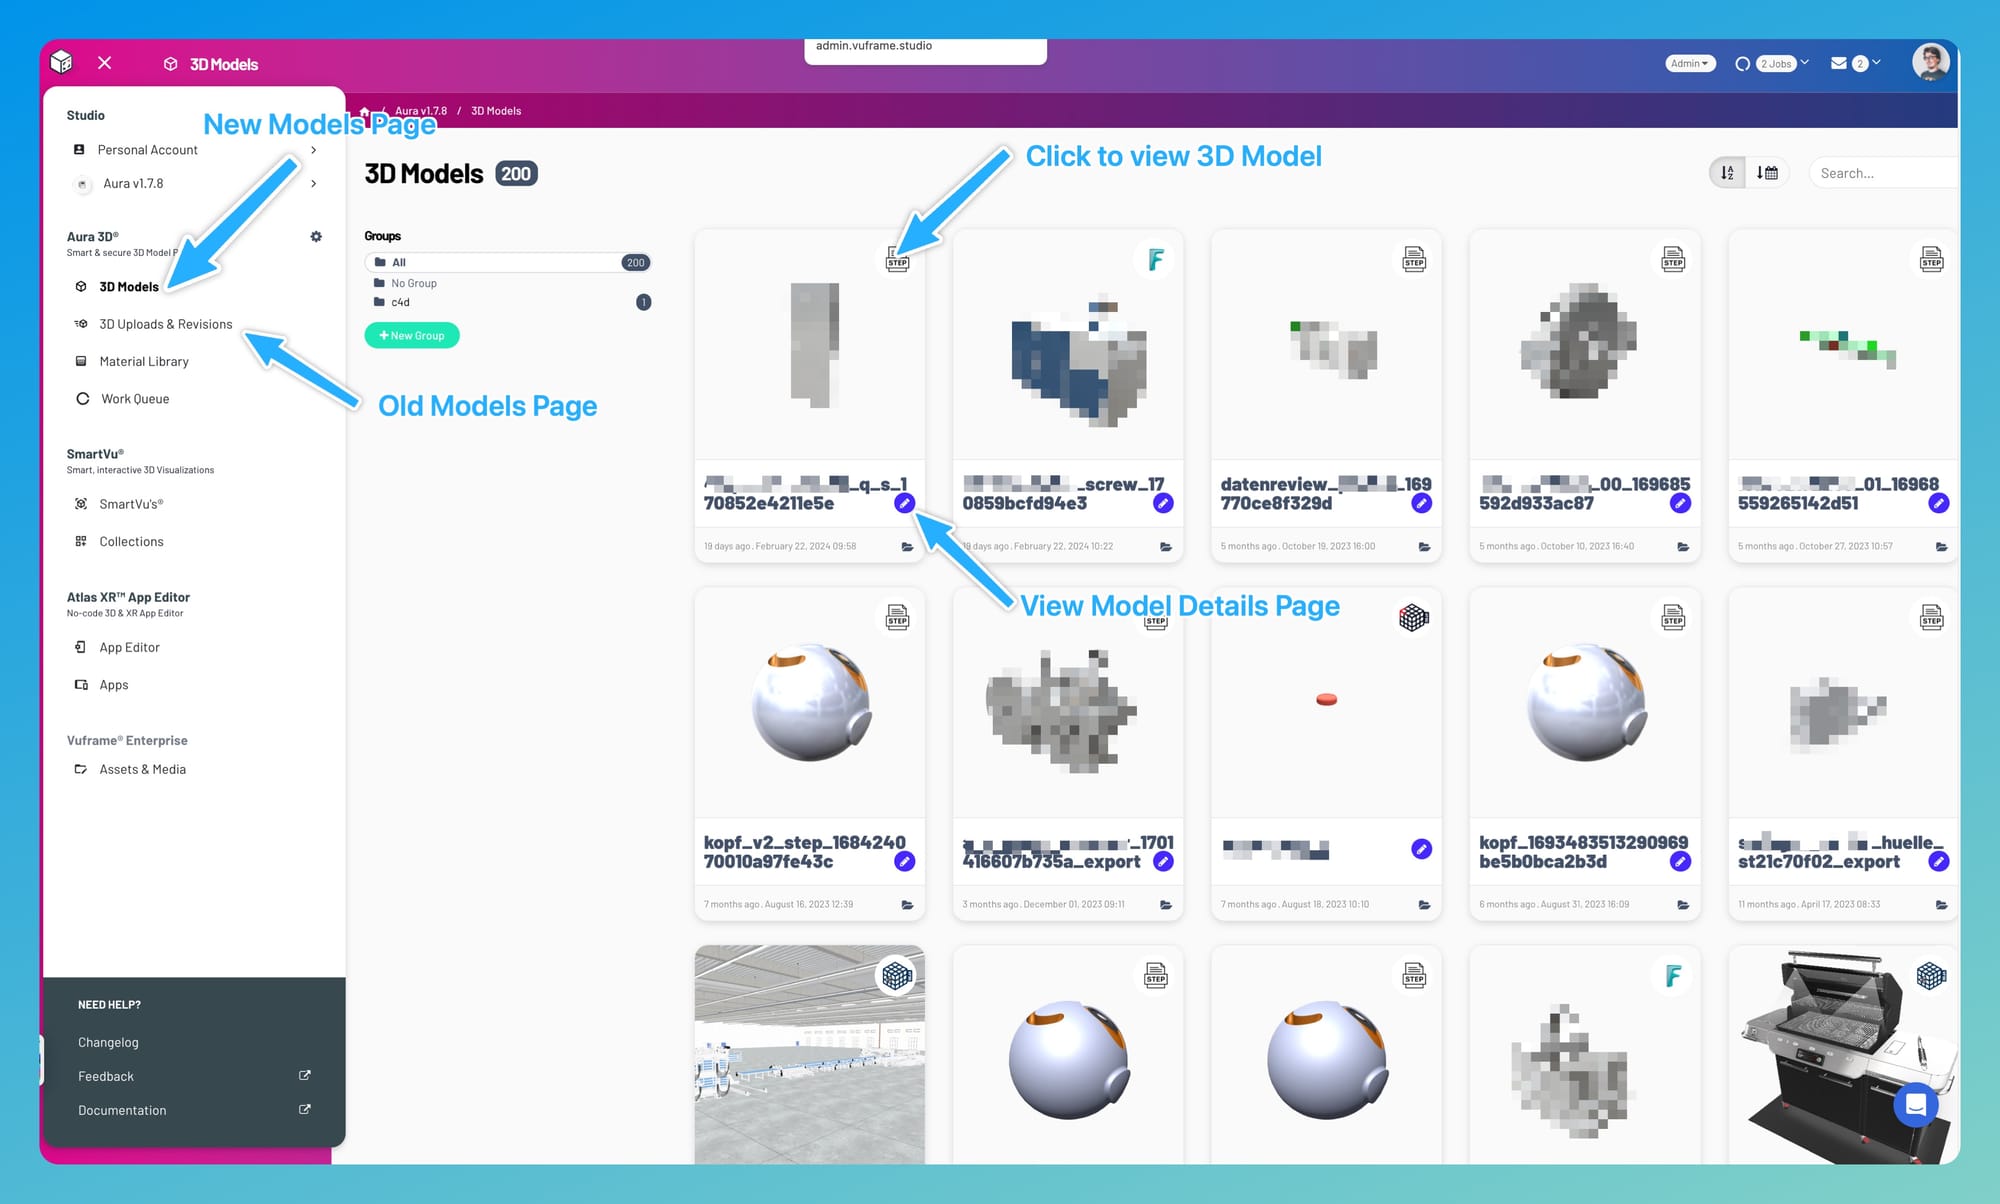
Task: Close the sidebar with the X icon
Action: 105,63
